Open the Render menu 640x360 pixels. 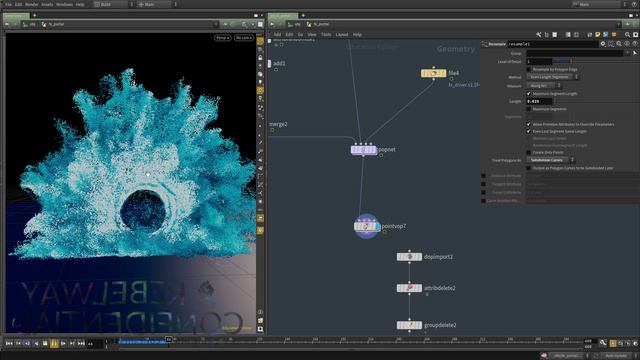point(31,4)
